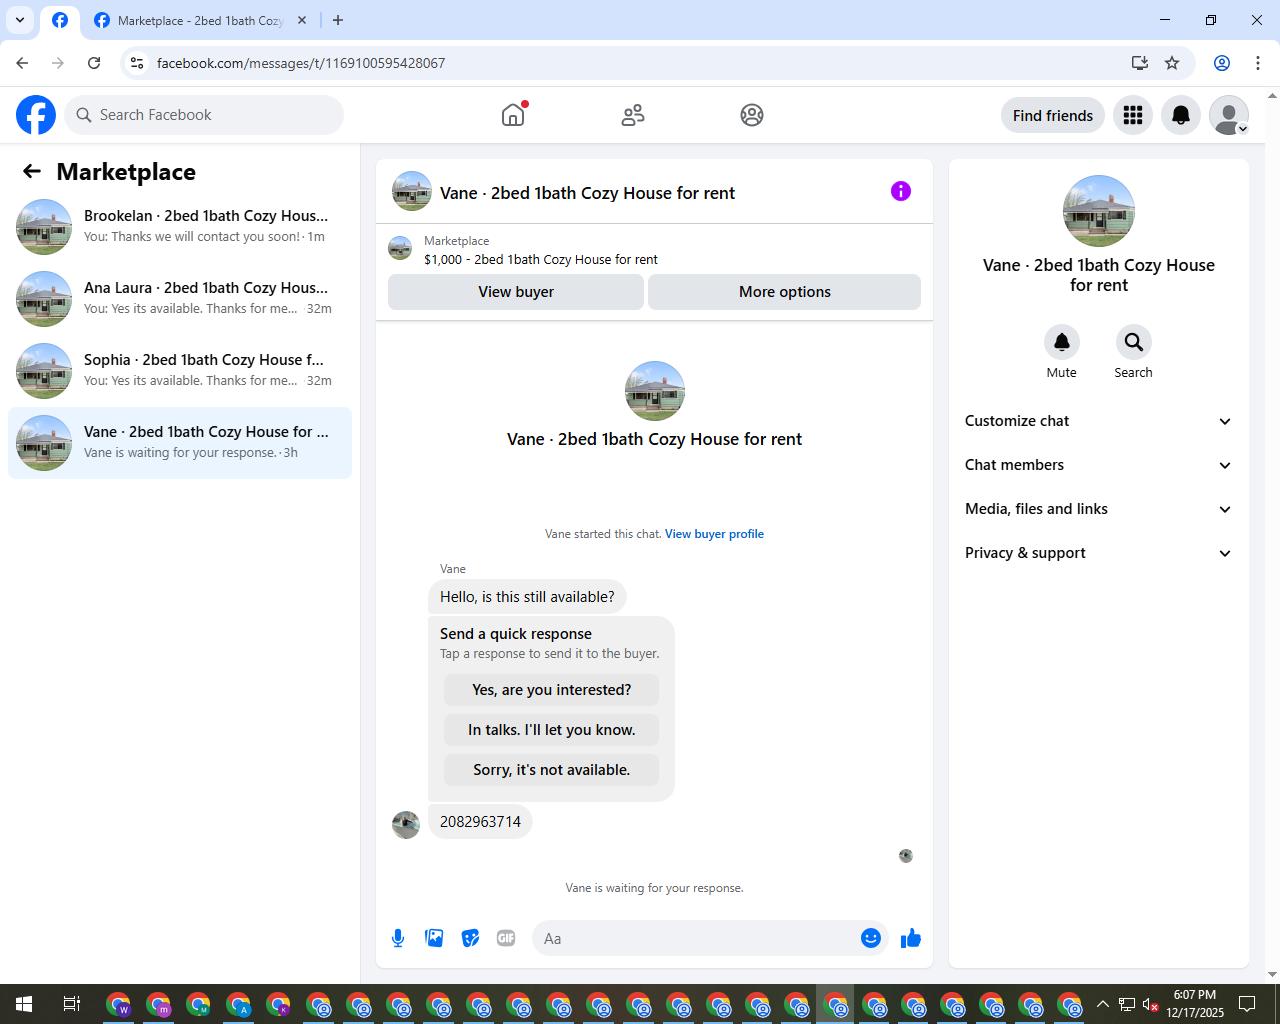Go back in browser history
Viewport: 1280px width, 1024px height.
(x=22, y=63)
